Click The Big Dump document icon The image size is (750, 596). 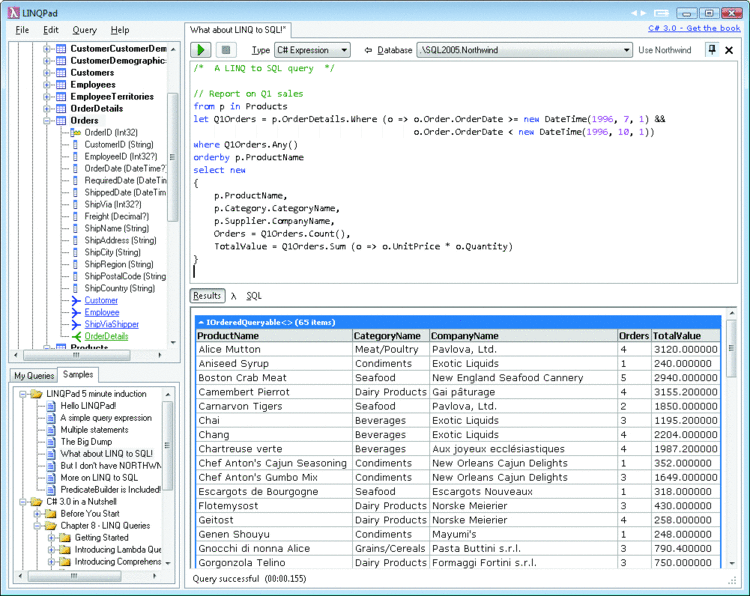(51, 442)
